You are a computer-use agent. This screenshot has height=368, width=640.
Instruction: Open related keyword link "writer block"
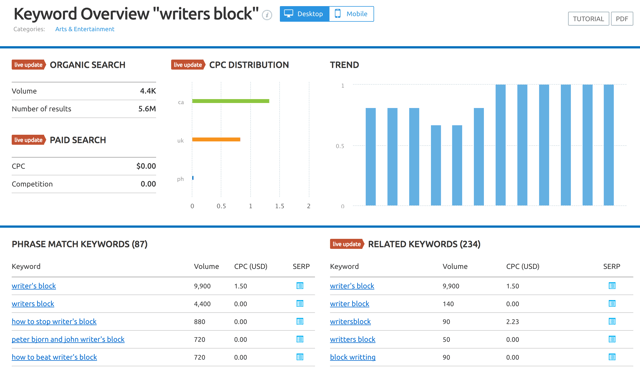tap(349, 304)
